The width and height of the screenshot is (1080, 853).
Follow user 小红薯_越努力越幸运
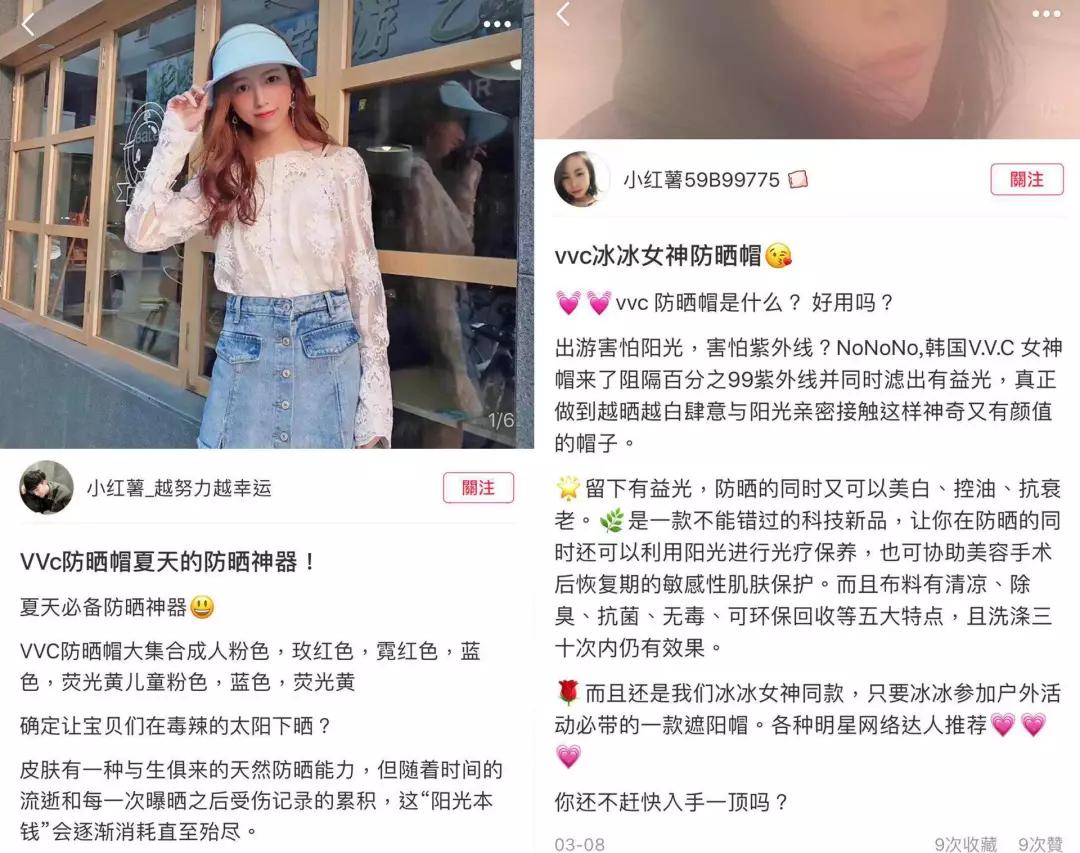tap(479, 488)
